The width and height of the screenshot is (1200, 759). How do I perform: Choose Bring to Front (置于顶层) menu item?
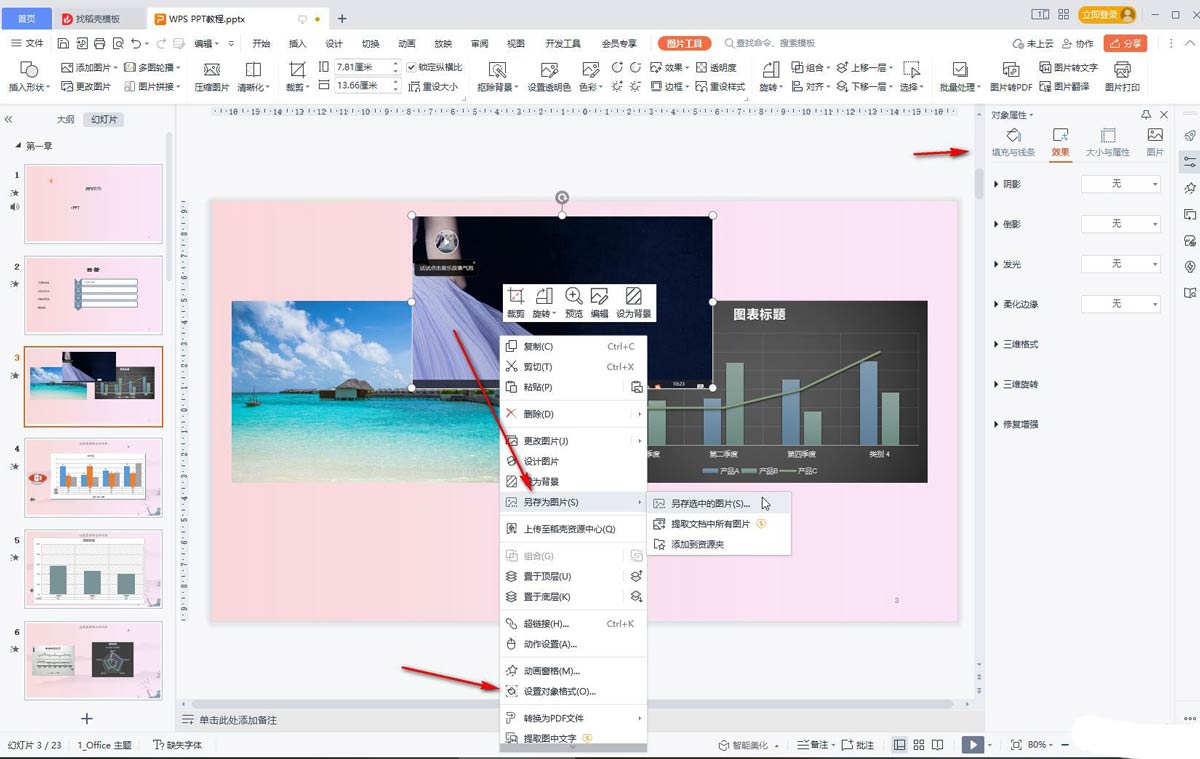click(x=573, y=576)
